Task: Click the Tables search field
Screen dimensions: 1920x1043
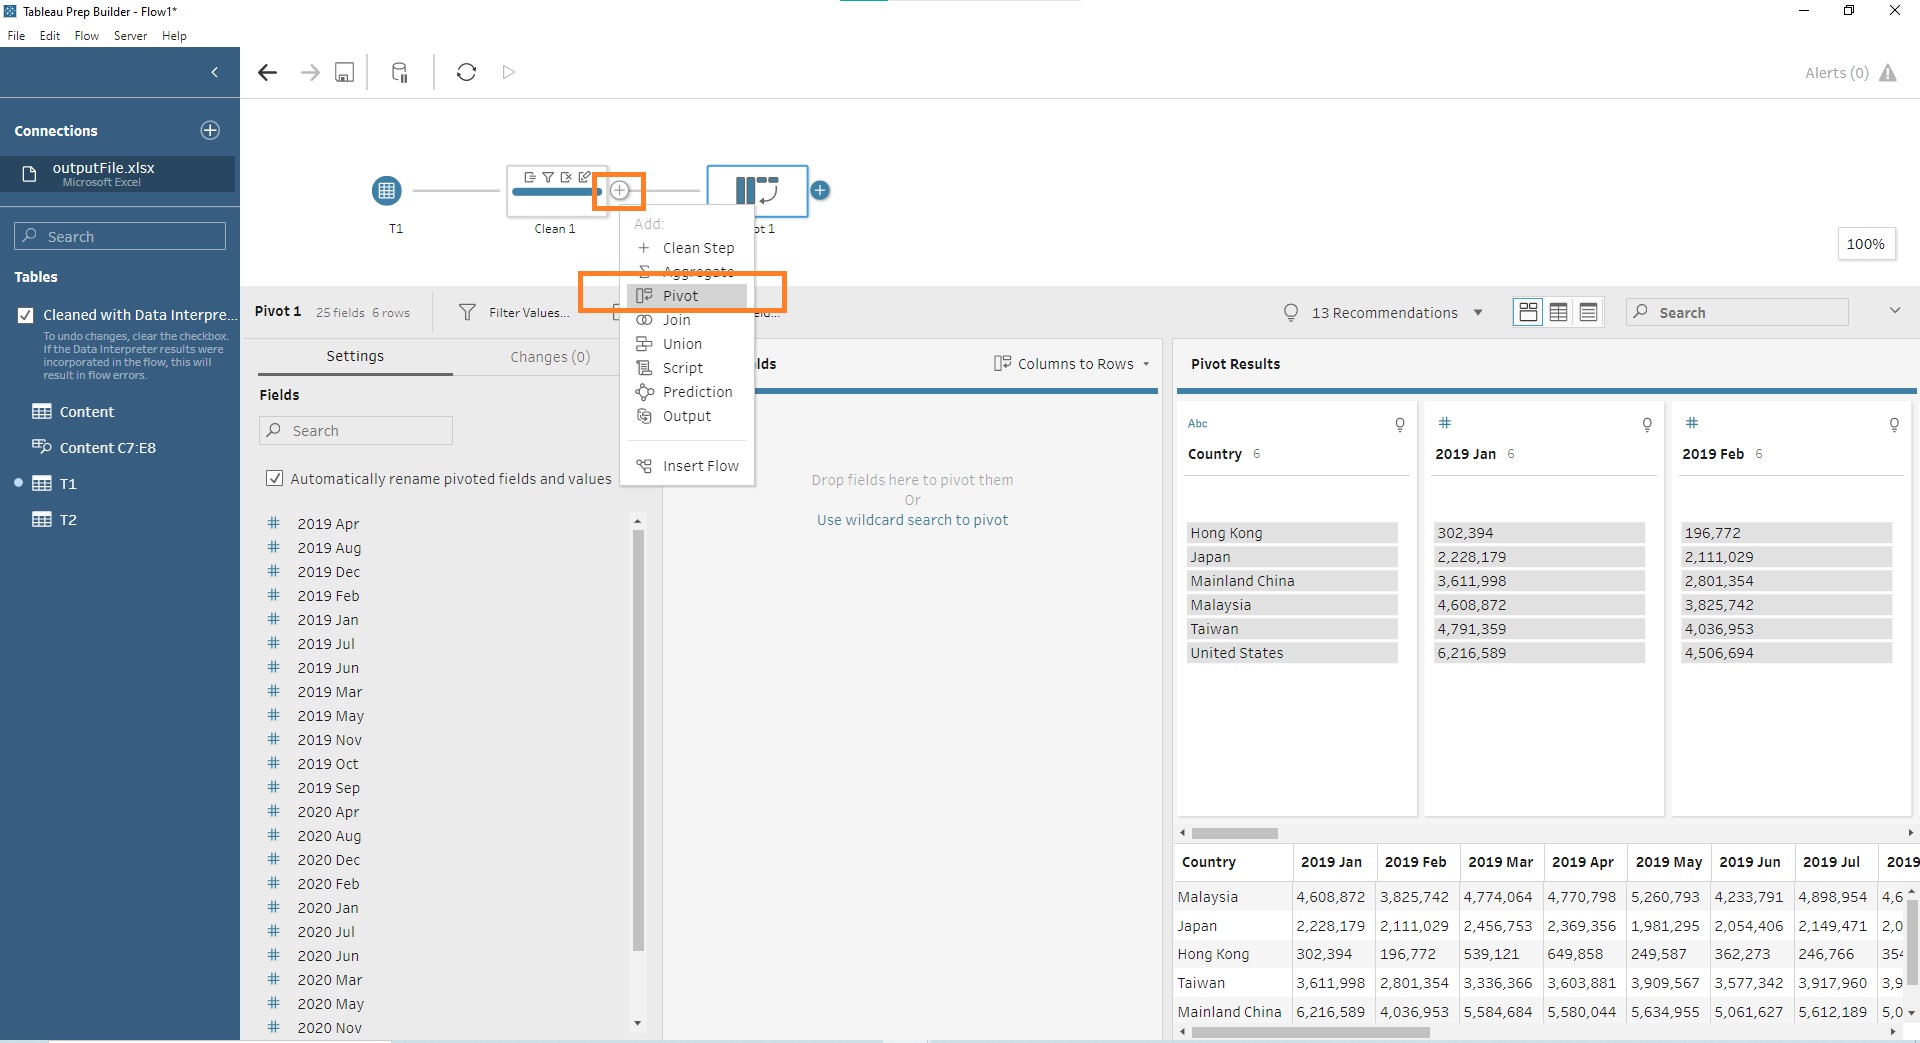Action: pyautogui.click(x=120, y=236)
